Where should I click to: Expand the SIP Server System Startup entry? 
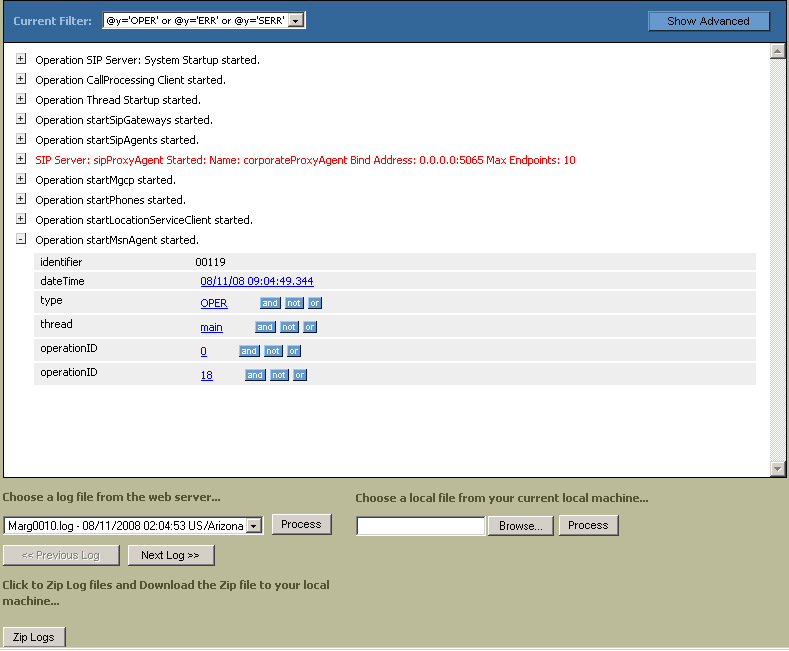[21, 60]
